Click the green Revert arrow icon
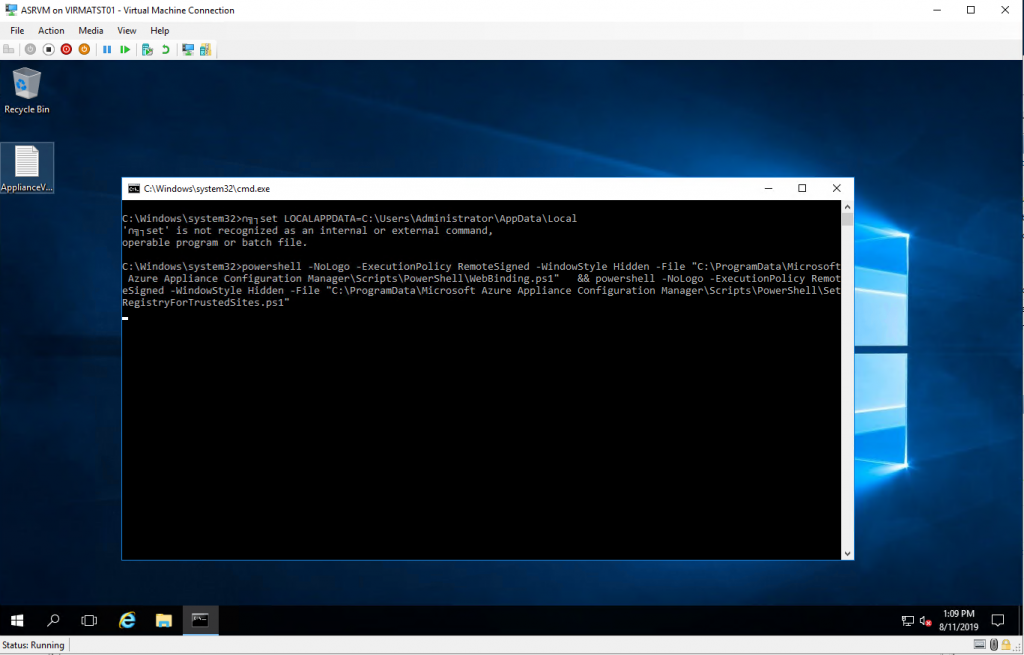This screenshot has height=655, width=1024. click(166, 50)
